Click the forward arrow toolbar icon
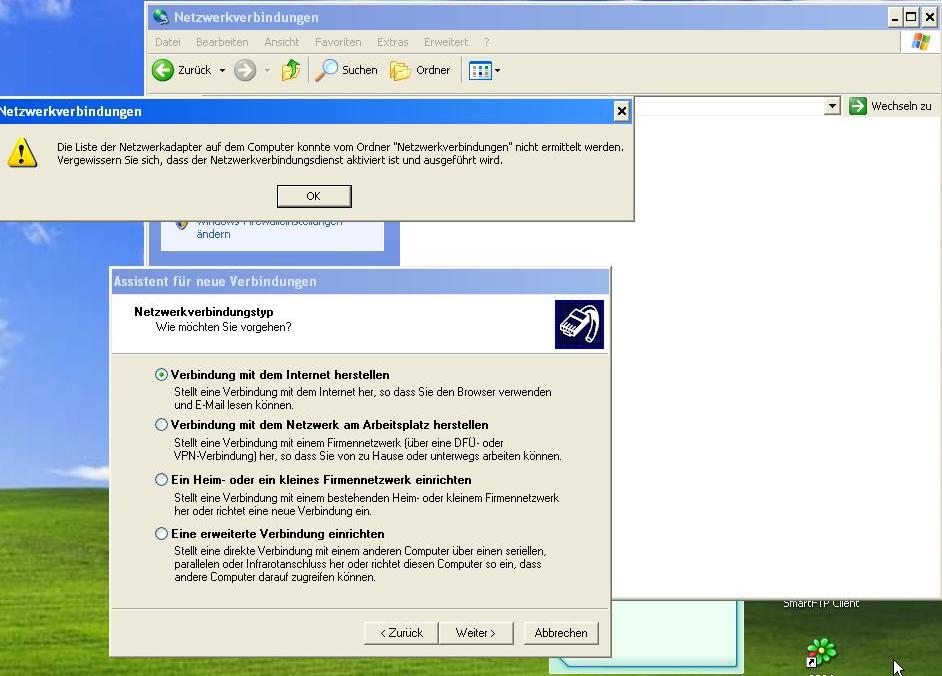Image resolution: width=942 pixels, height=676 pixels. (245, 70)
